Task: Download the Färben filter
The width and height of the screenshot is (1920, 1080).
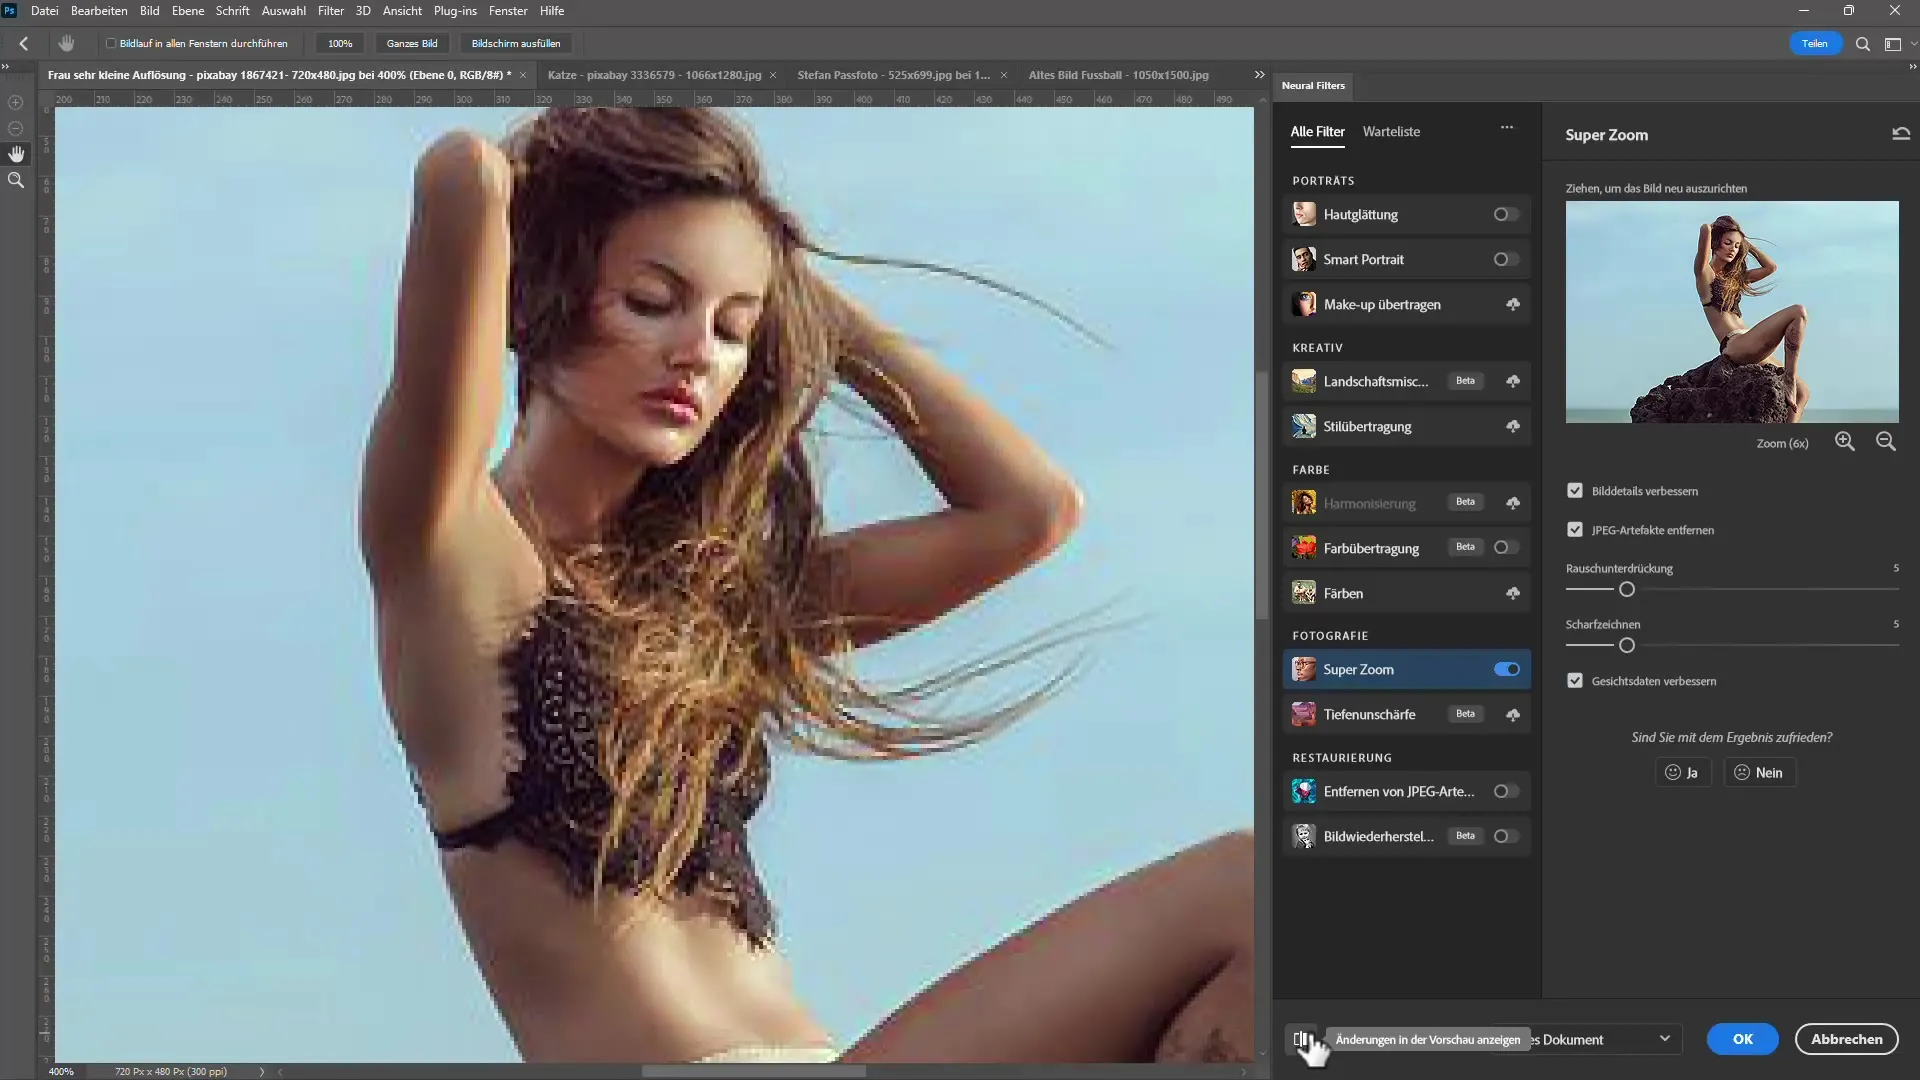Action: tap(1513, 593)
